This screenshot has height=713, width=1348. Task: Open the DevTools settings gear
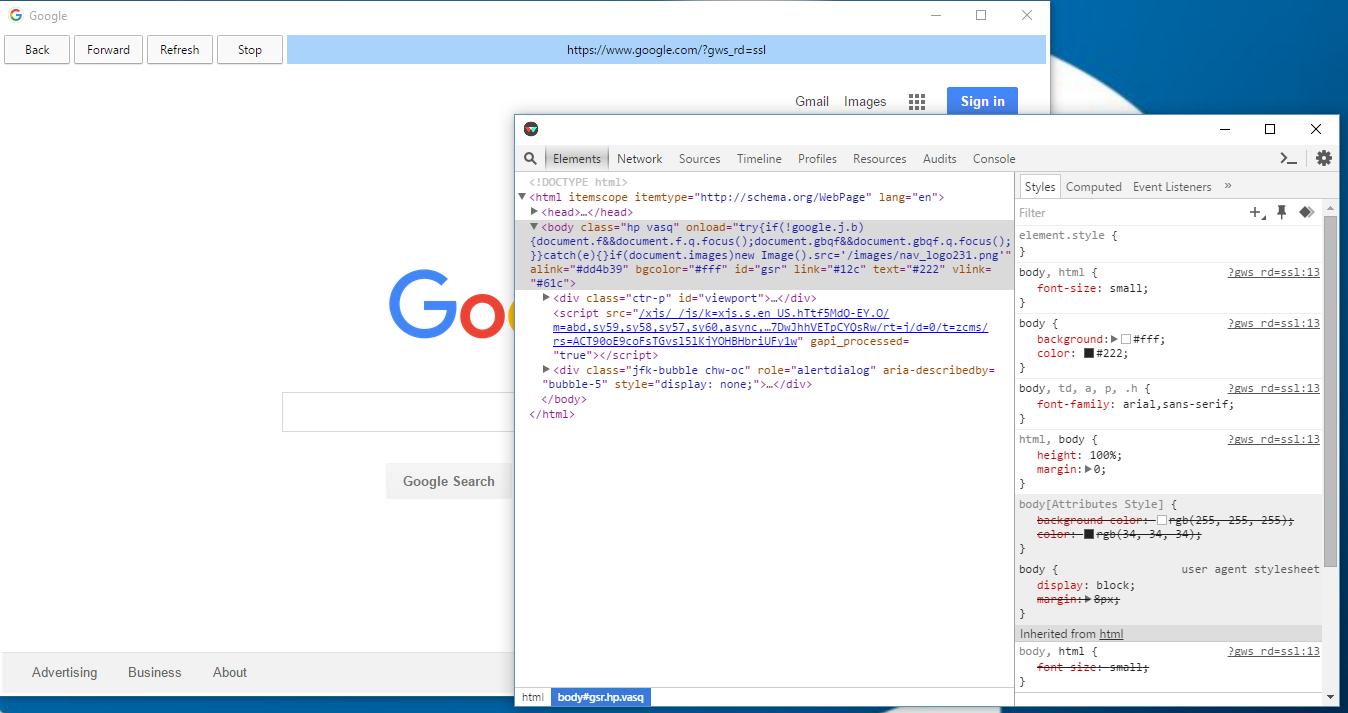[x=1324, y=158]
